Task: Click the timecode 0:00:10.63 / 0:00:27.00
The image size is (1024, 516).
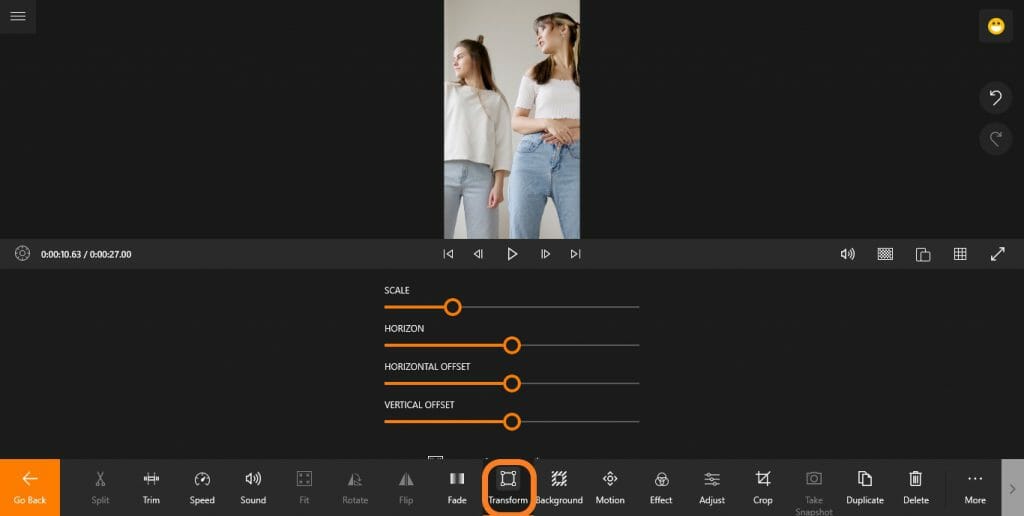Action: click(86, 254)
